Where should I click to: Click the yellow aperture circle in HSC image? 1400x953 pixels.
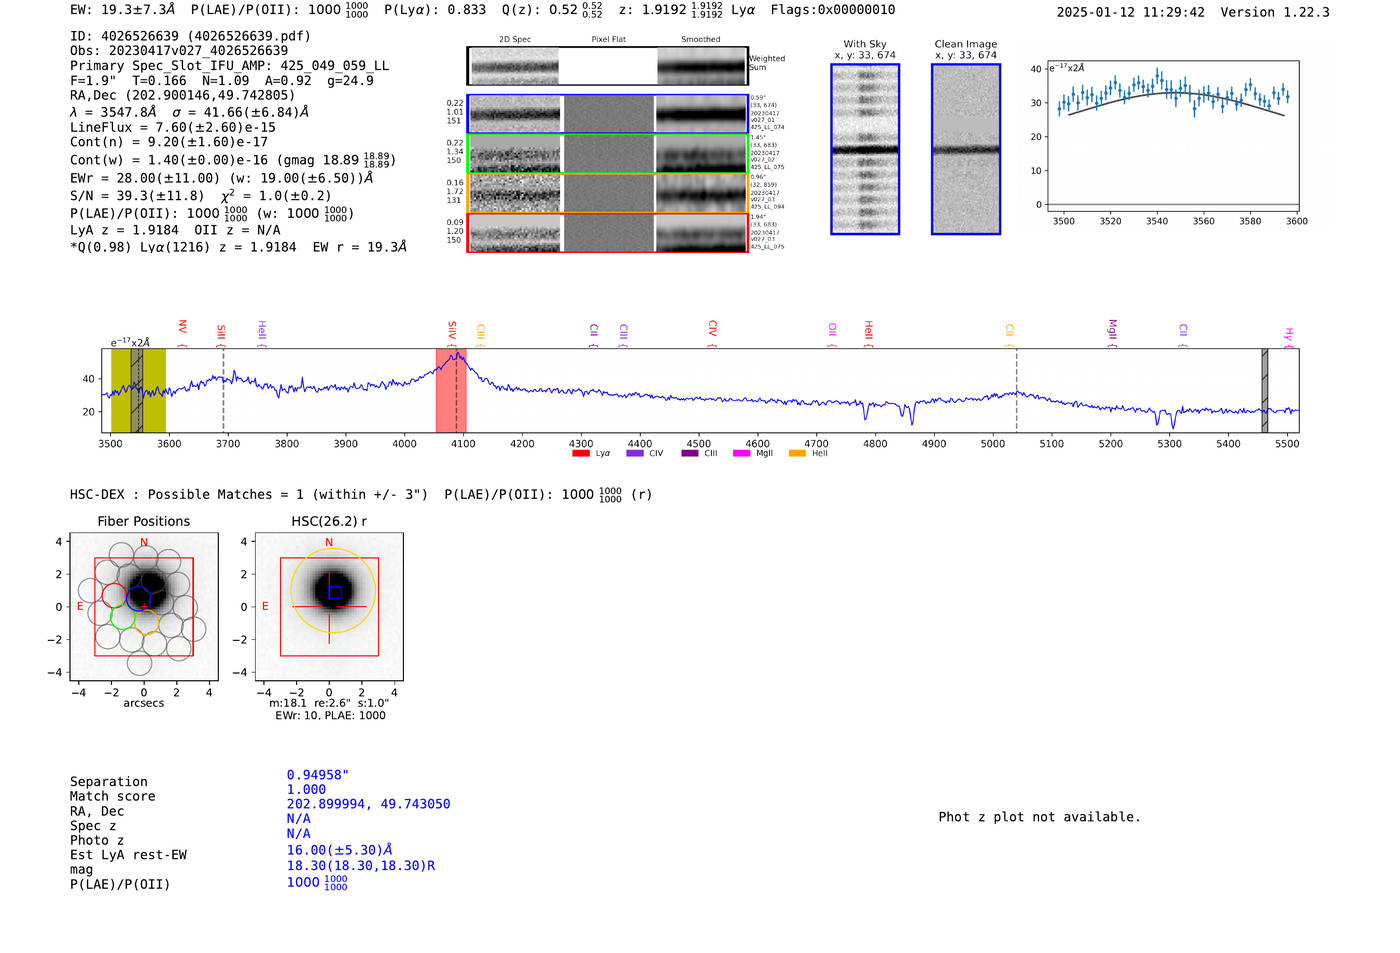(x=333, y=590)
